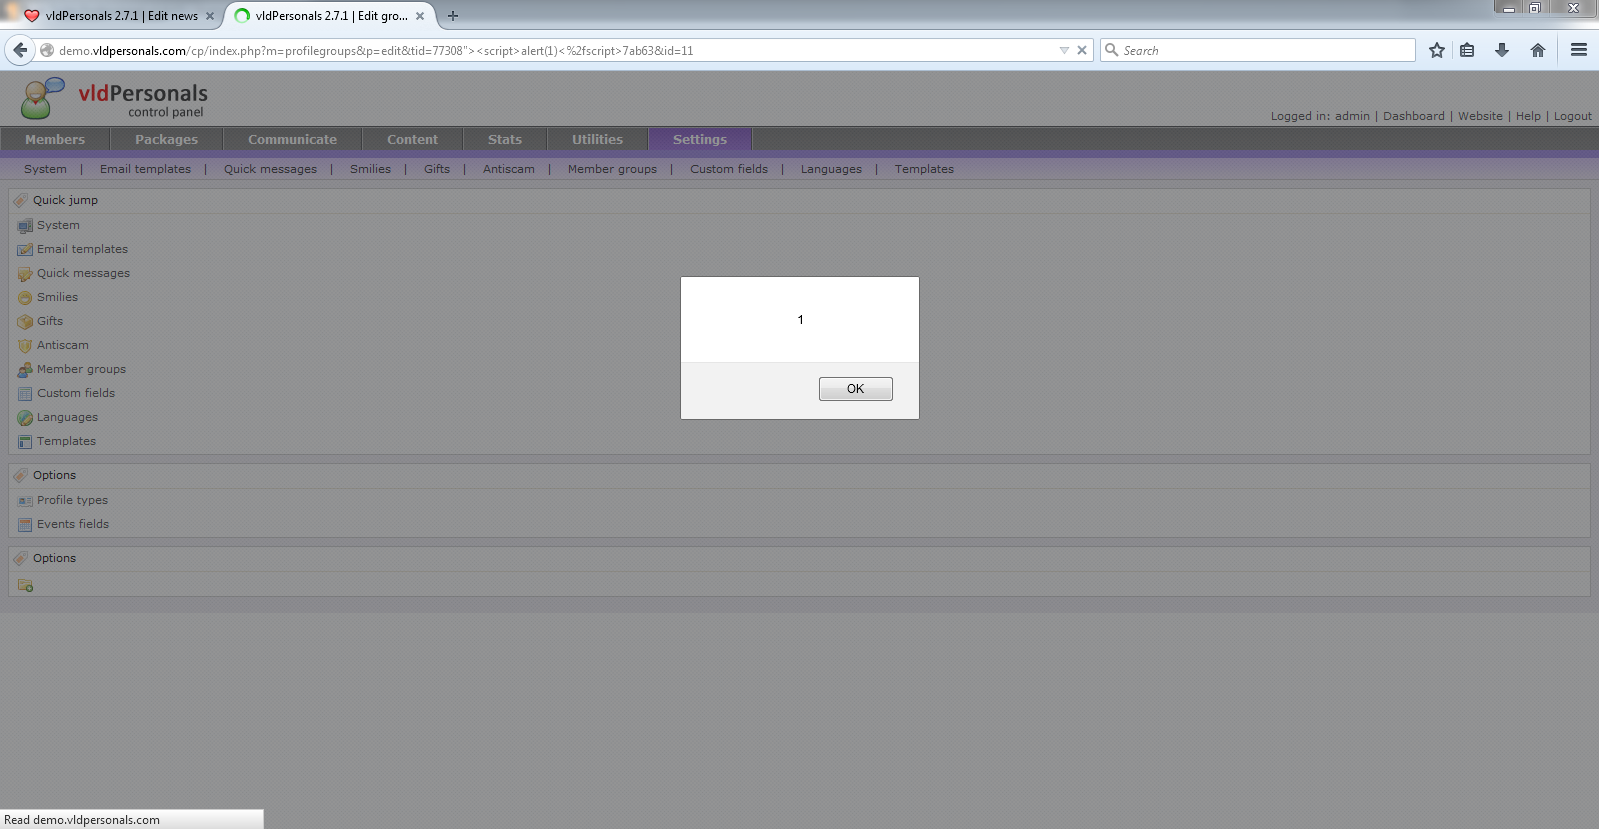Open Gifts in the submenu bar
The image size is (1599, 829).
coord(437,169)
